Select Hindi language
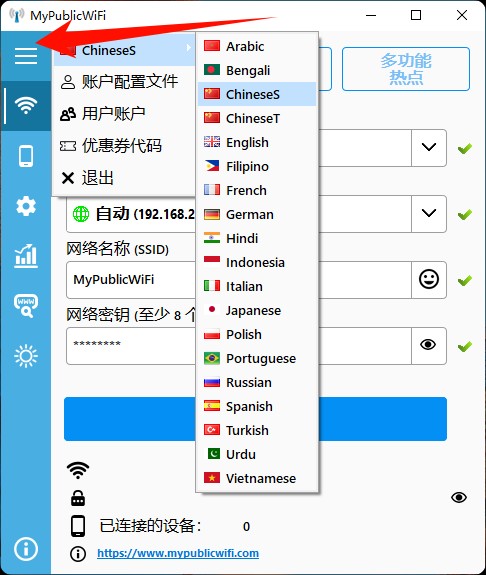The image size is (486, 575). (257, 238)
